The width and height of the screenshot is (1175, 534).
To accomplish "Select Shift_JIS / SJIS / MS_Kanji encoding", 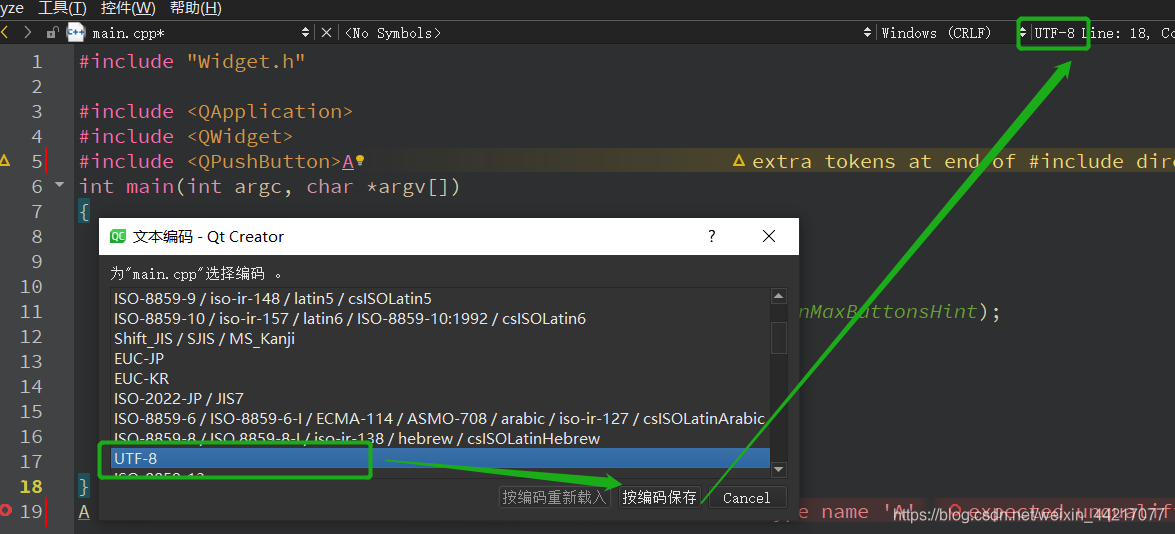I will pos(440,339).
